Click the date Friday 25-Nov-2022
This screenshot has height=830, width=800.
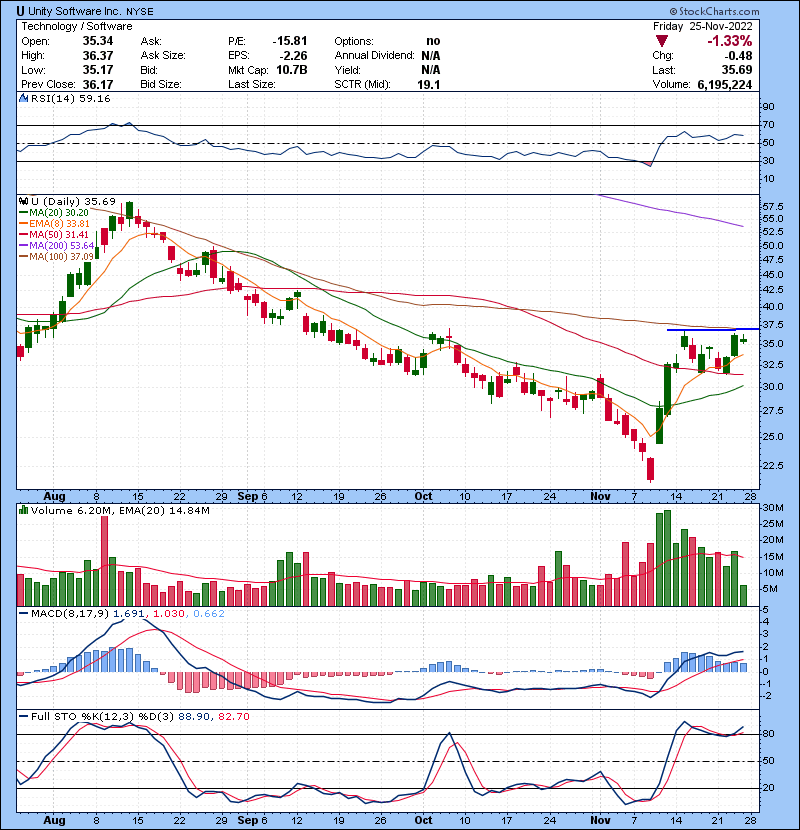(x=703, y=26)
